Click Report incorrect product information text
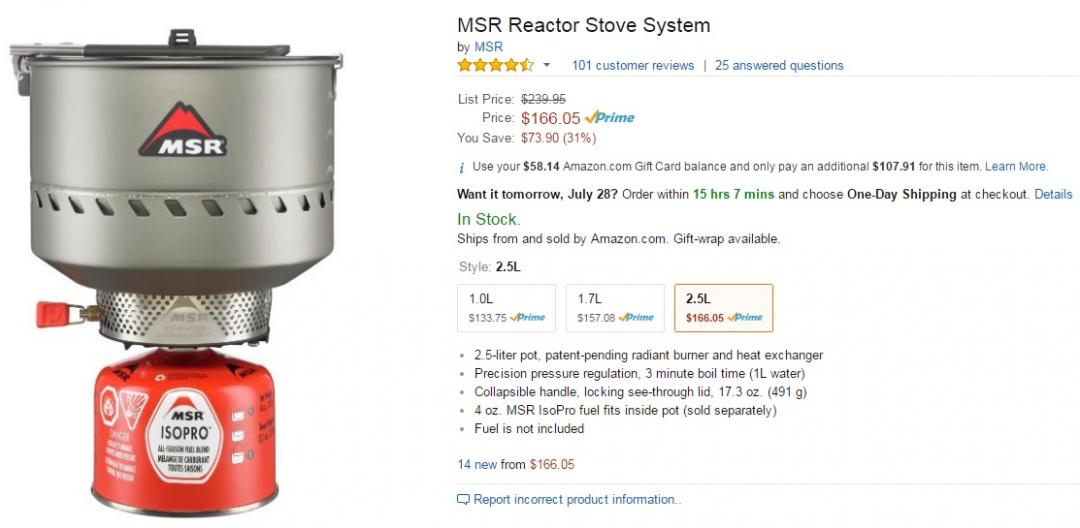Image resolution: width=1080 pixels, height=528 pixels. tap(577, 499)
